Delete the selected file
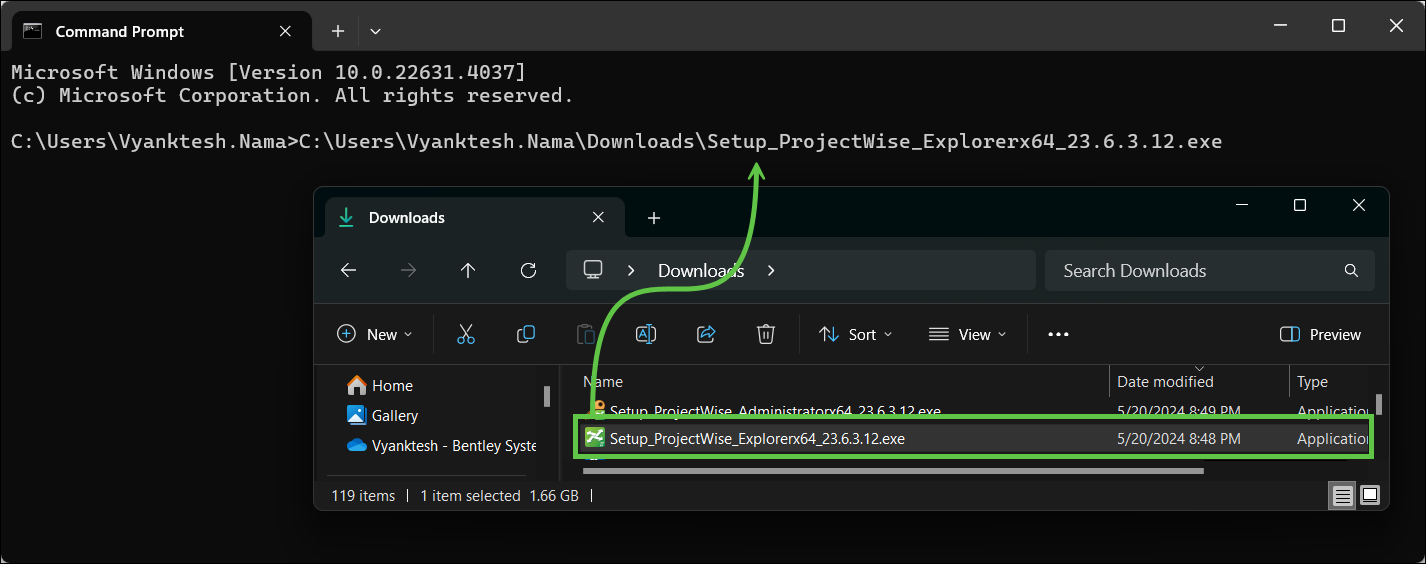The width and height of the screenshot is (1426, 564). click(766, 334)
